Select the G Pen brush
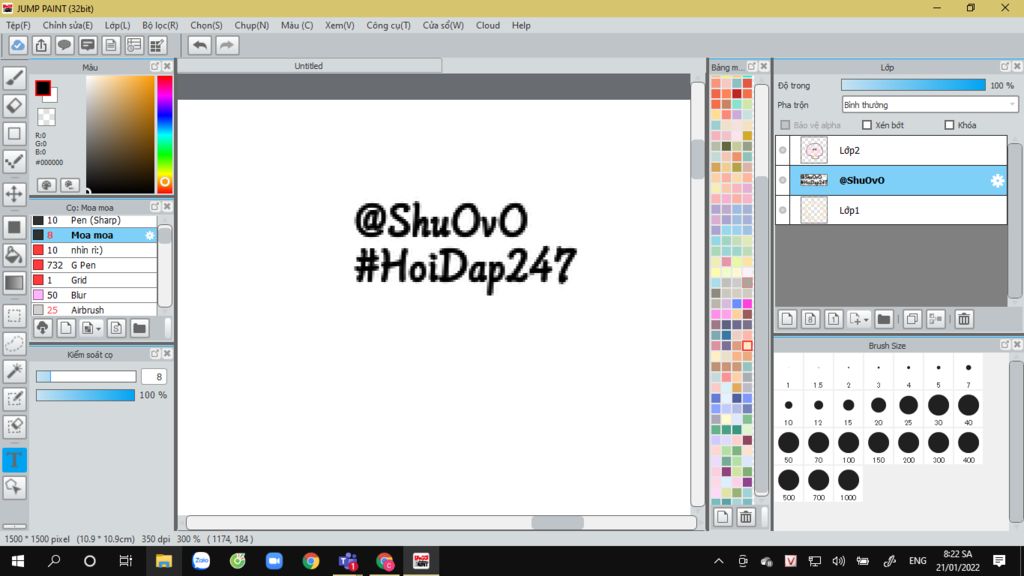This screenshot has width=1024, height=576. tap(95, 265)
